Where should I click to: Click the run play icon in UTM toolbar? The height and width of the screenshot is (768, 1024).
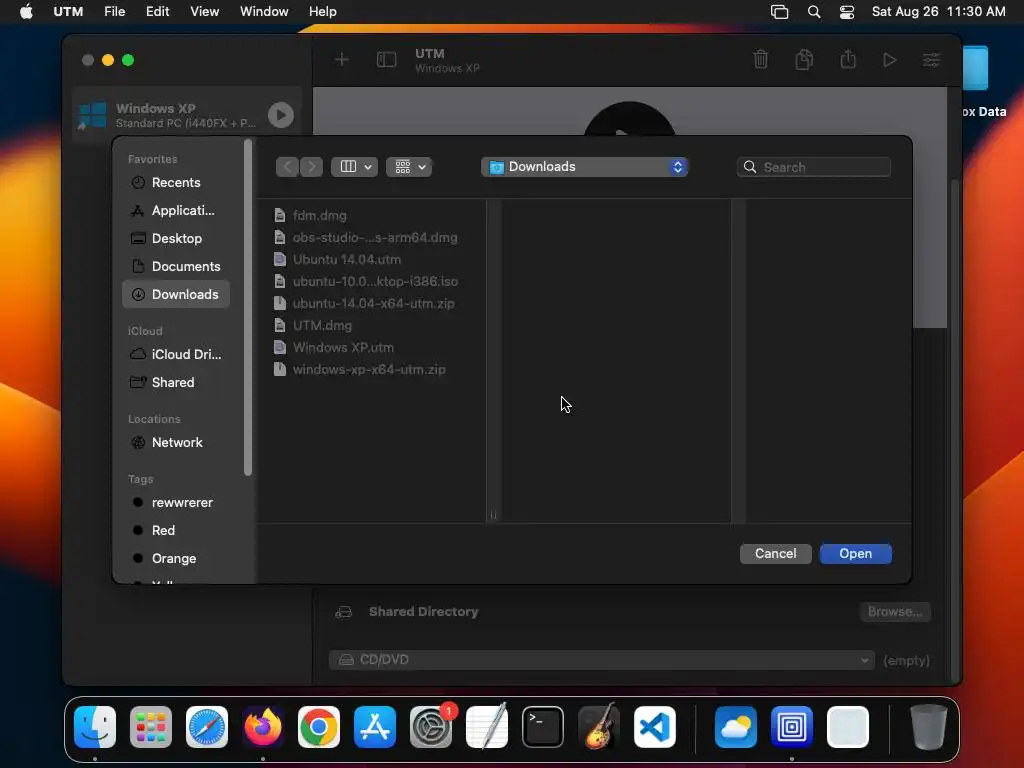(x=889, y=60)
